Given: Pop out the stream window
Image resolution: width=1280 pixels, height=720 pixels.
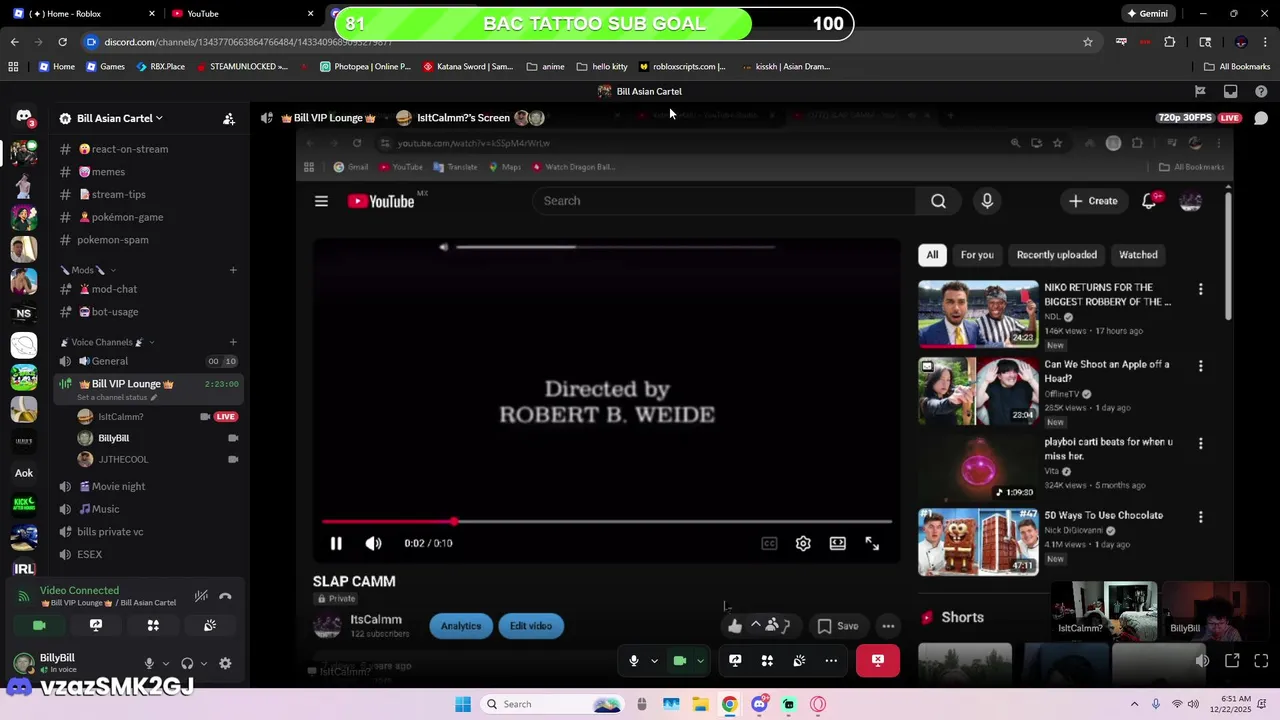Looking at the screenshot, I should coord(1232,660).
